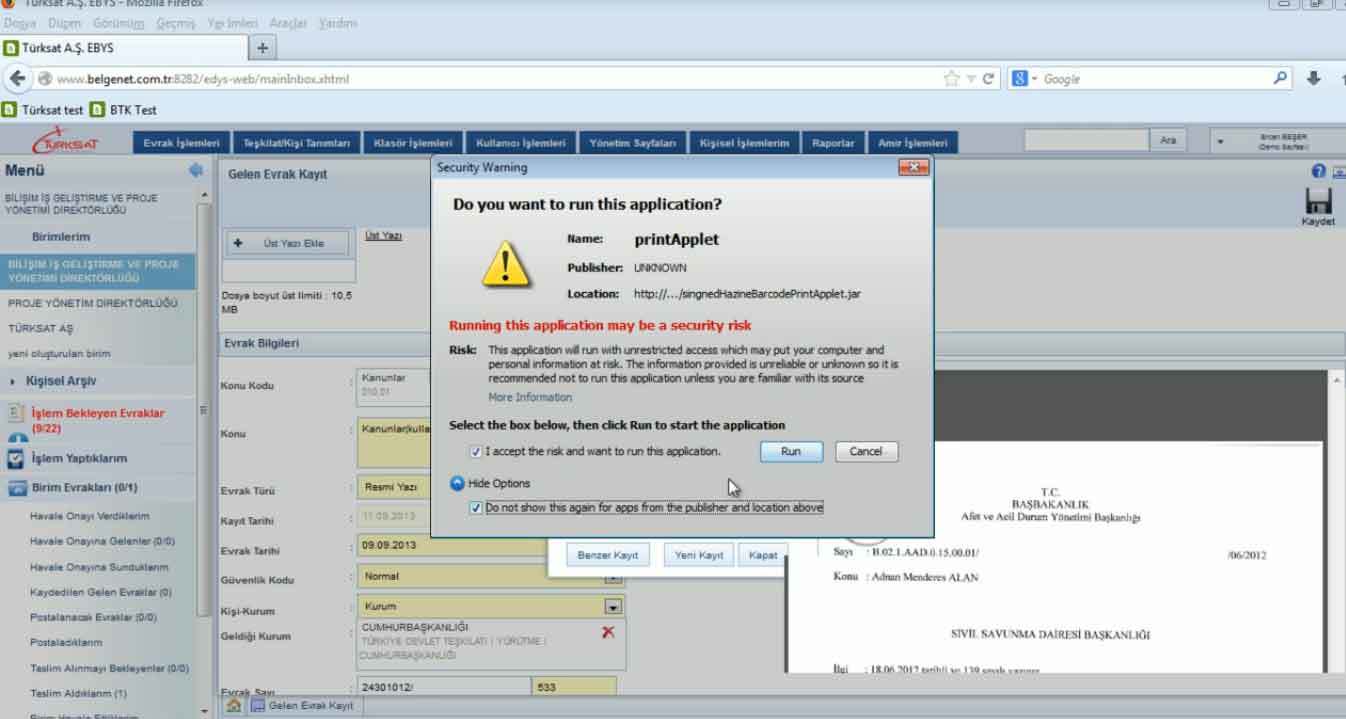Click the Ara search button
The width and height of the screenshot is (1346, 719).
pos(1168,141)
